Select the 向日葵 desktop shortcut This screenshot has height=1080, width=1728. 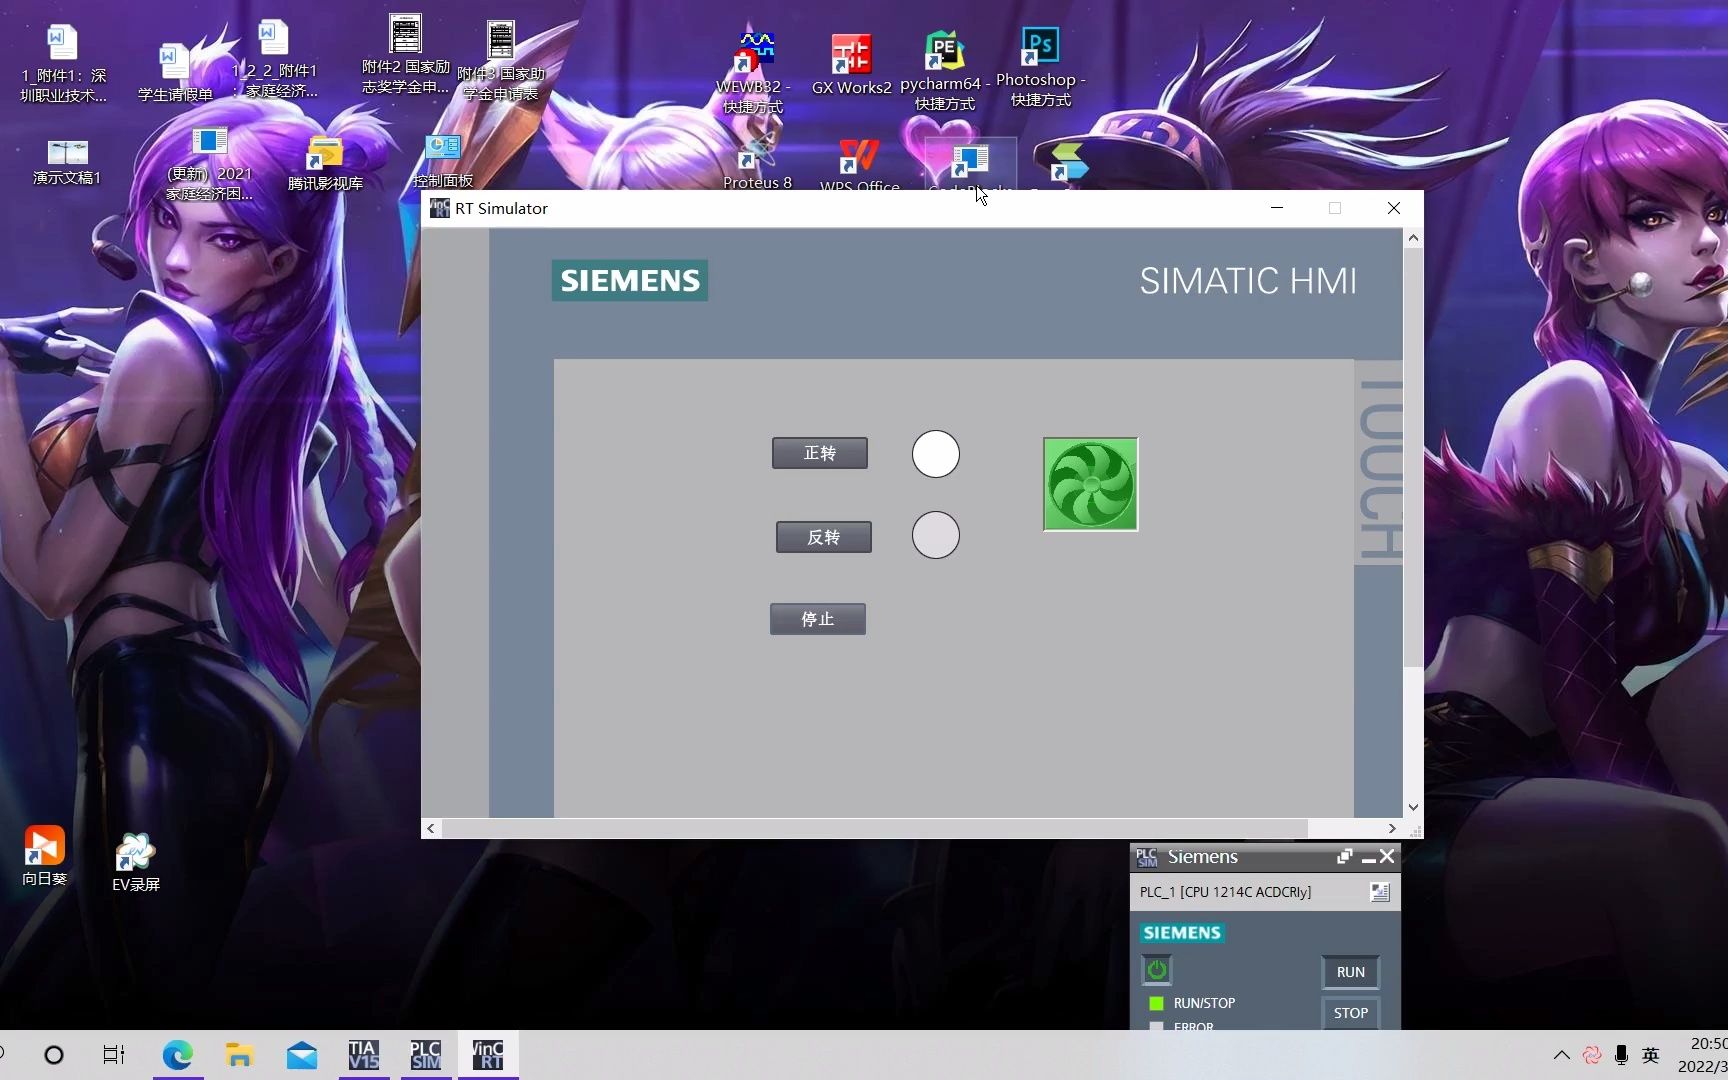point(44,856)
